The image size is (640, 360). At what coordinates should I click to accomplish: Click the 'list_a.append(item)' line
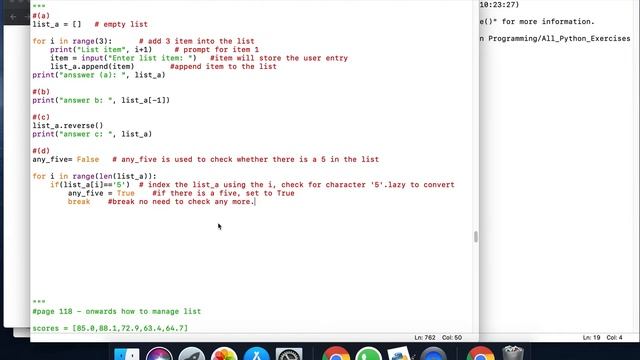coord(92,67)
